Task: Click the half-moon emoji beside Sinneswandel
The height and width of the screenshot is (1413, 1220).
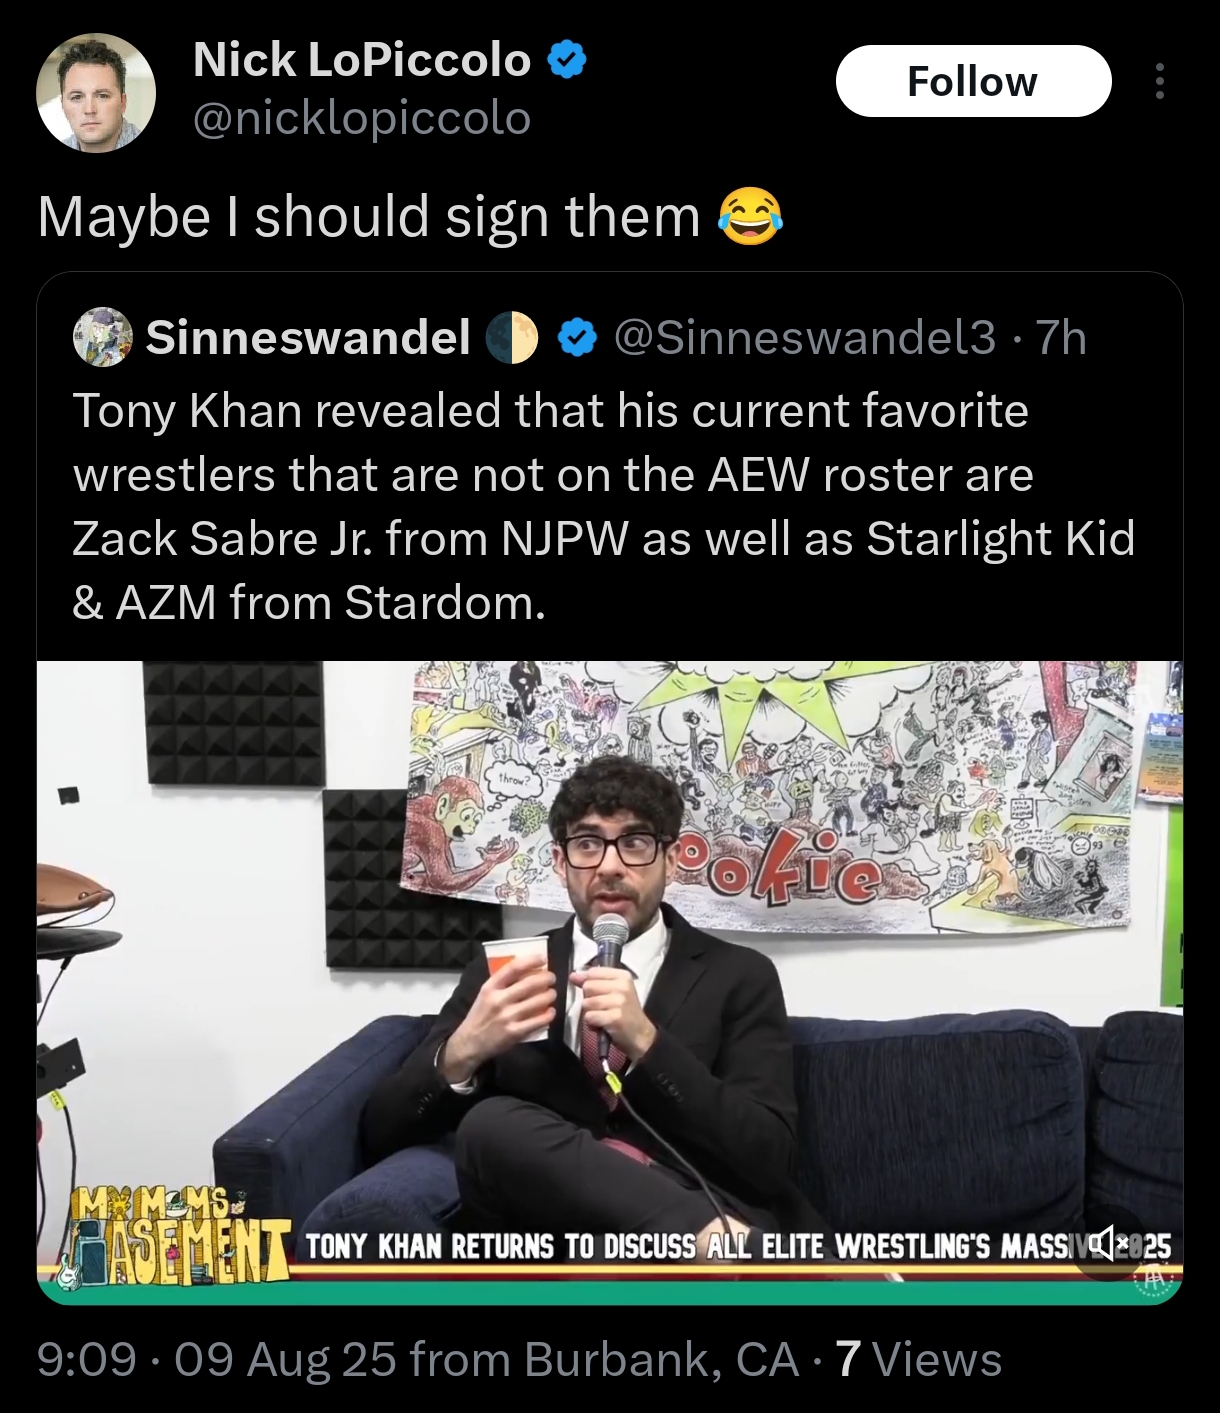Action: [x=512, y=338]
